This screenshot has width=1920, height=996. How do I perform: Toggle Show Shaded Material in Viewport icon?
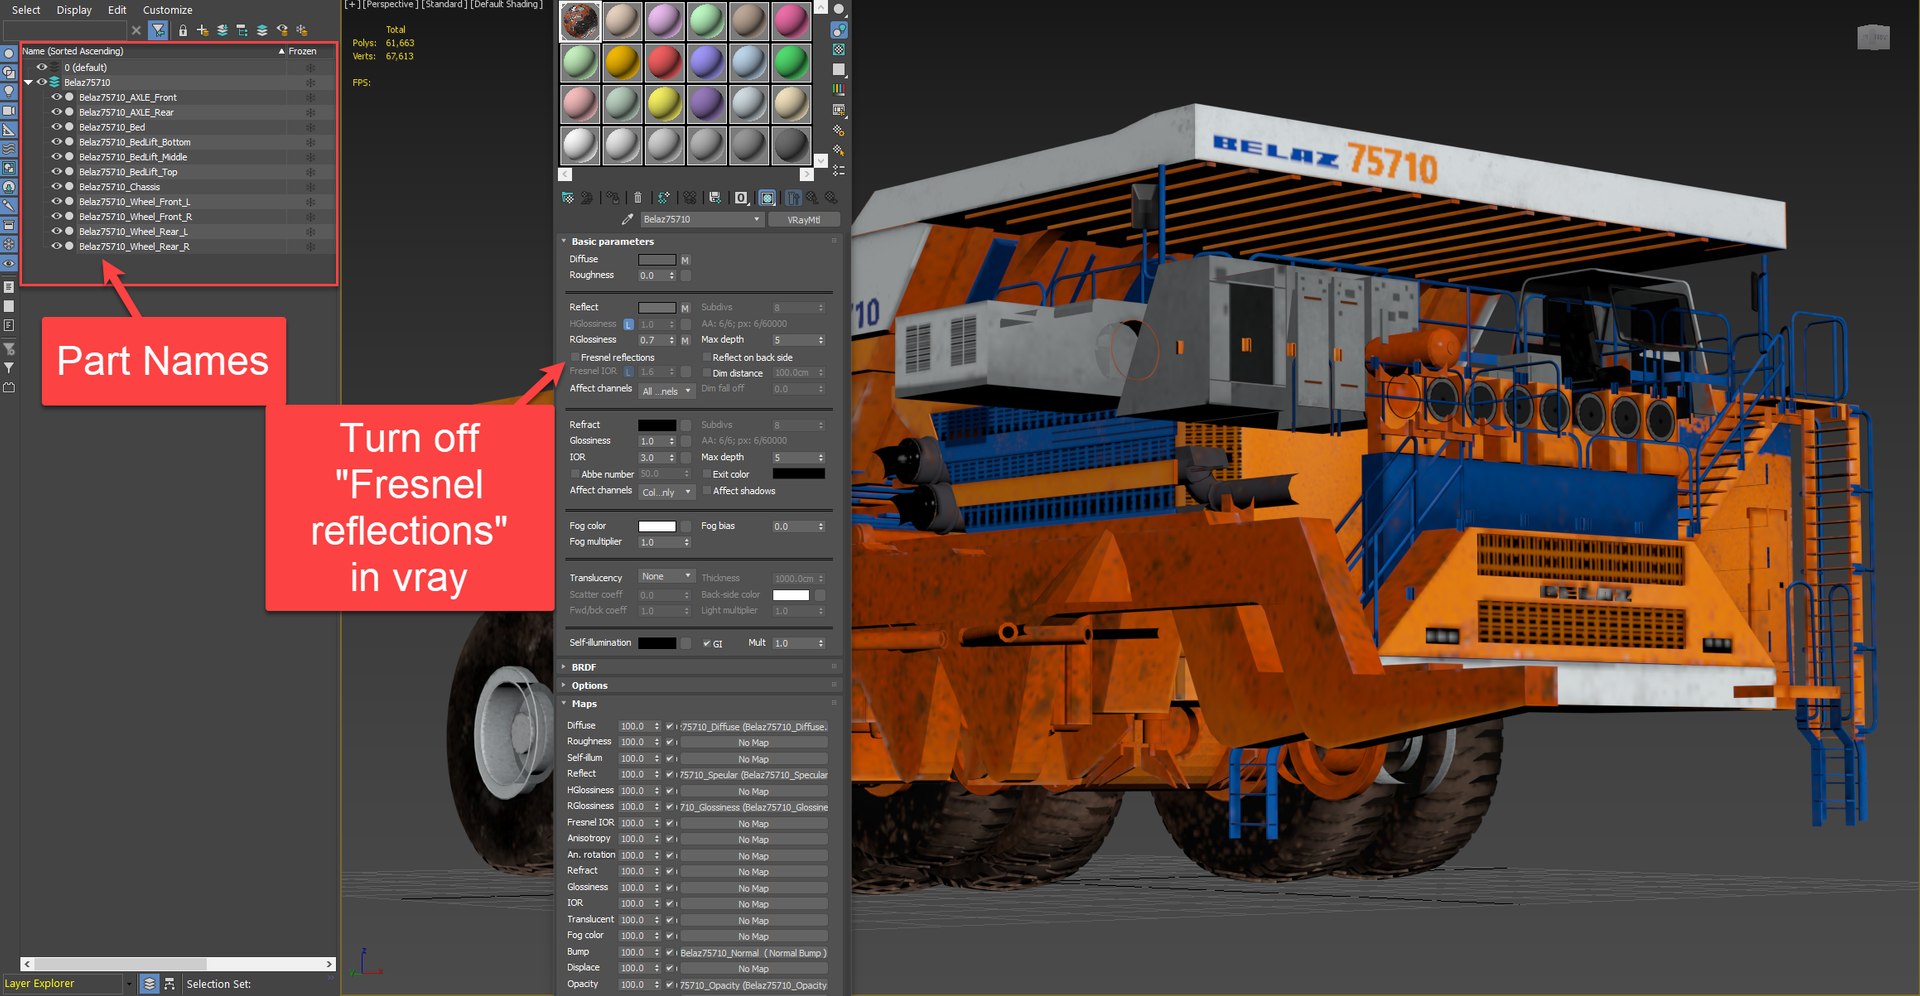(x=767, y=198)
